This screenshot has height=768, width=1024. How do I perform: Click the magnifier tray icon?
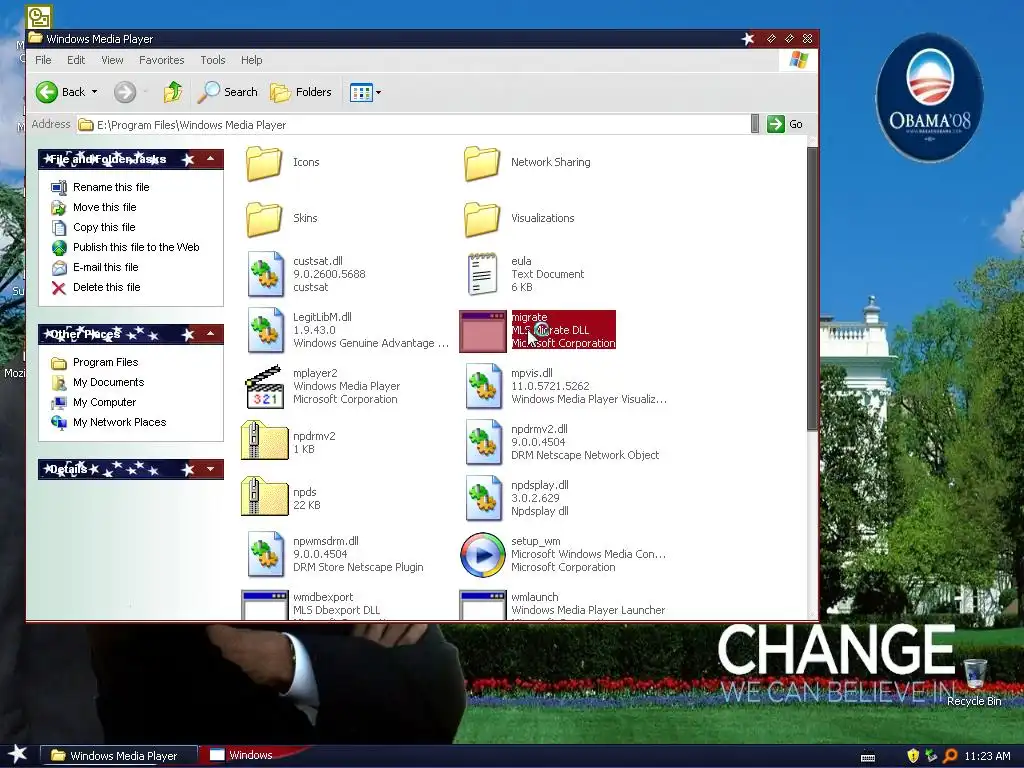(950, 756)
